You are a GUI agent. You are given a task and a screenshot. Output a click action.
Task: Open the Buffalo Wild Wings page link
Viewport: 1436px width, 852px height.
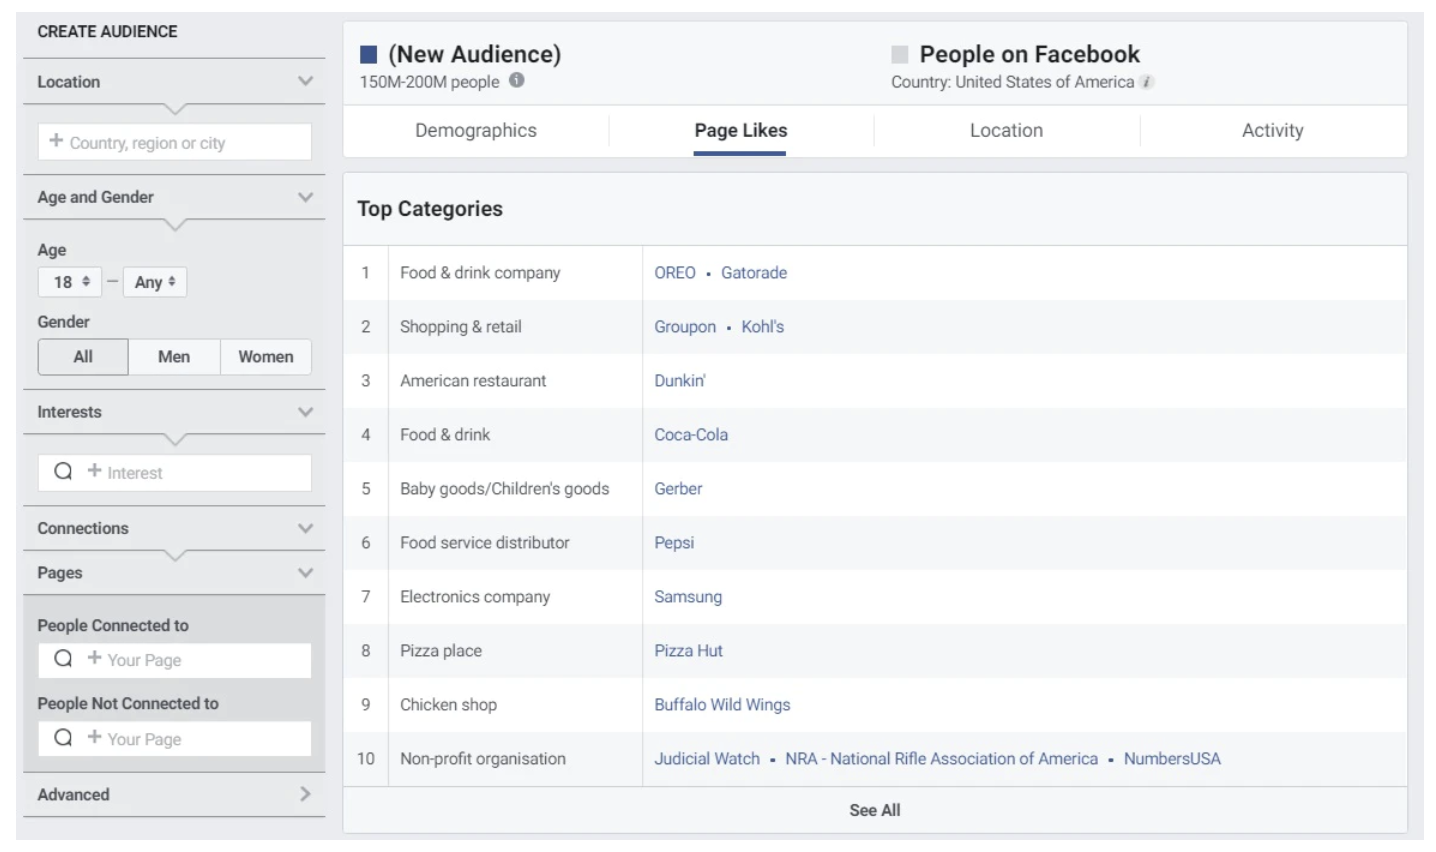pos(722,705)
